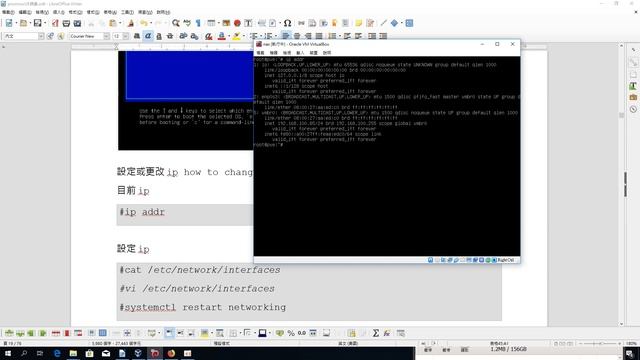The height and width of the screenshot is (360, 640).
Task: Toggle the Show Draw Functions icon
Action: point(409,23)
